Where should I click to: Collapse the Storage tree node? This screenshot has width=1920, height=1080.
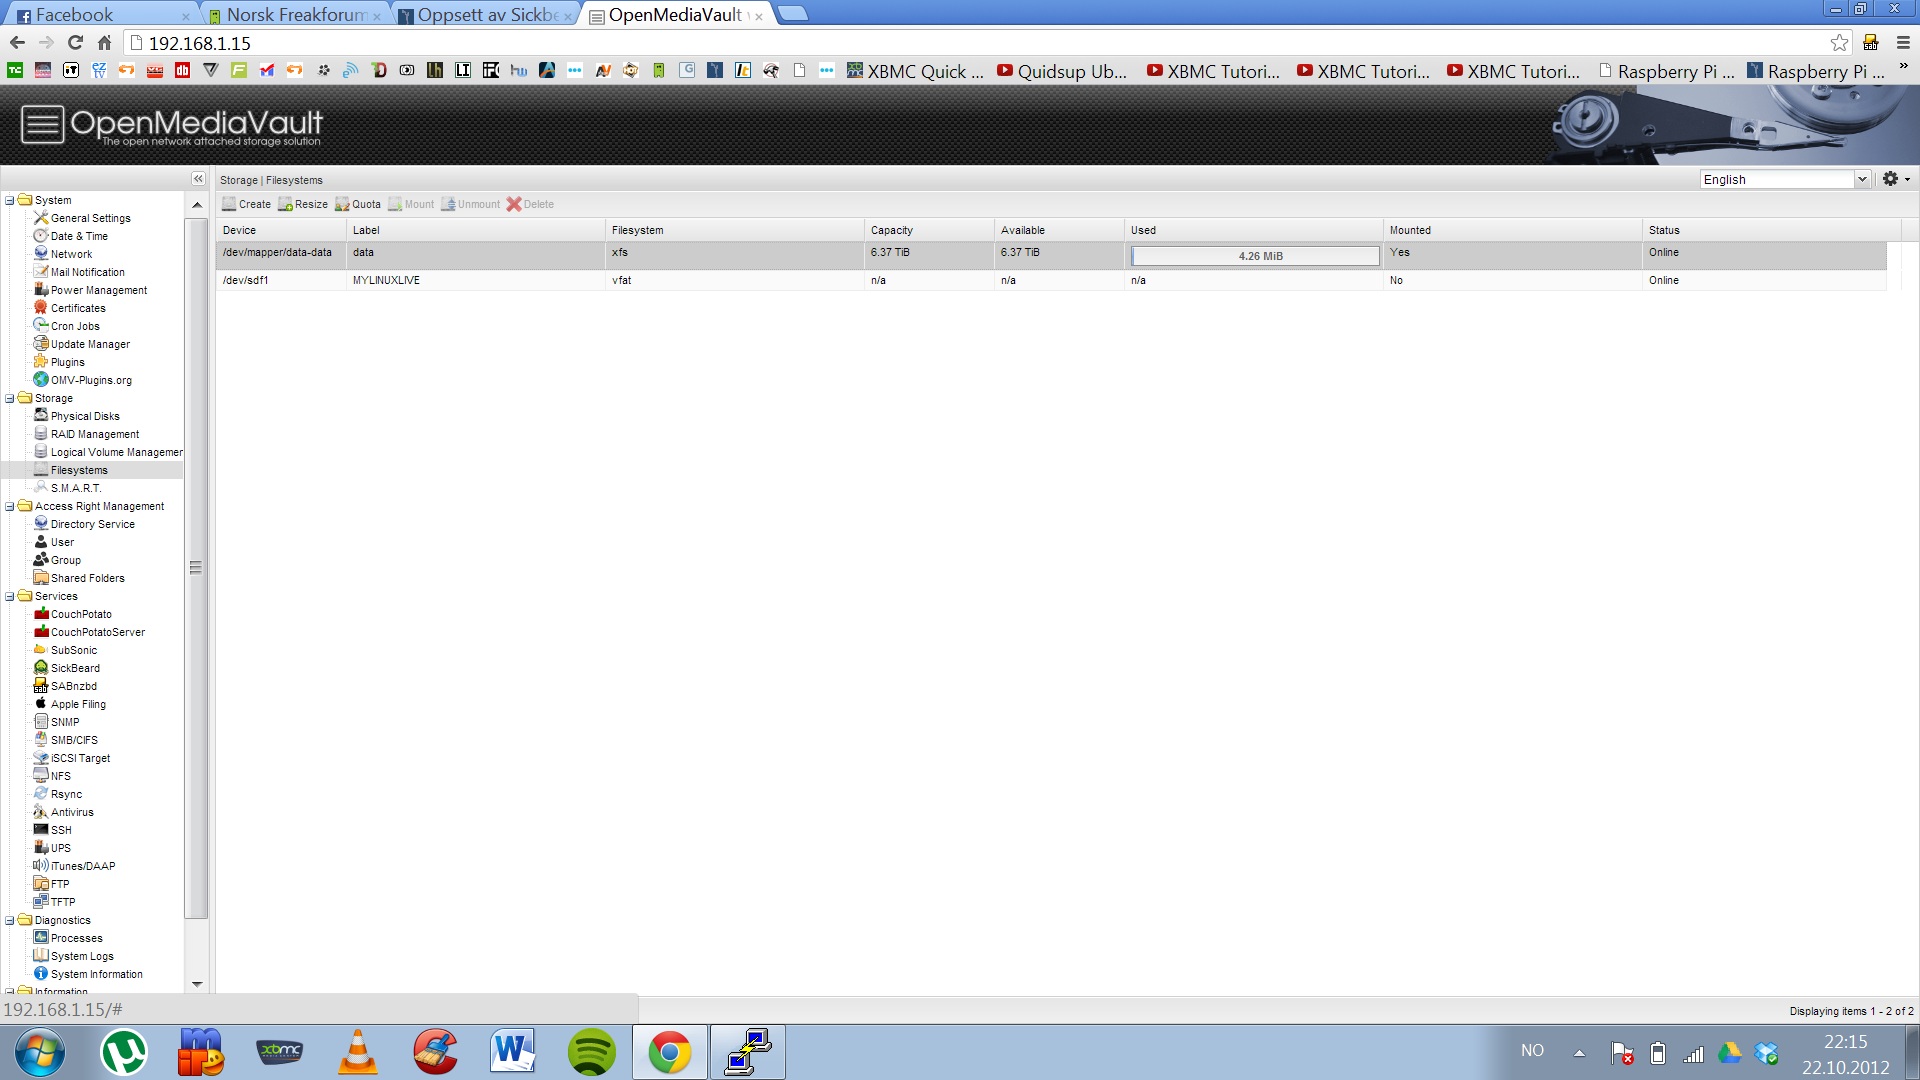click(x=10, y=398)
